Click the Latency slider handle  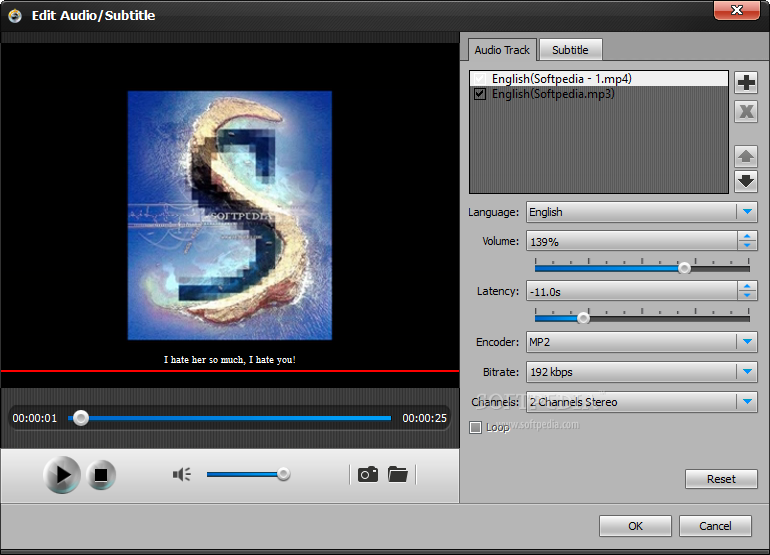click(583, 318)
